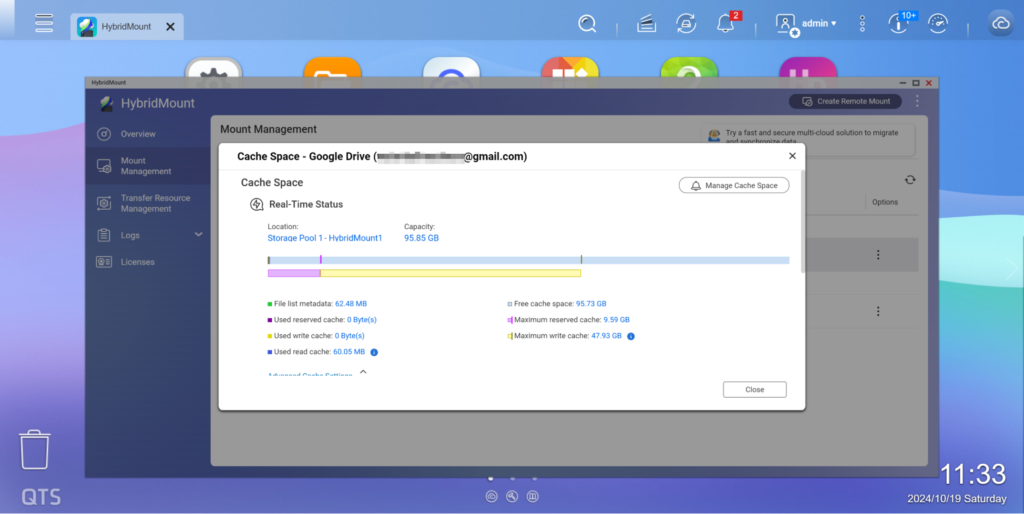The image size is (1024, 514).
Task: Open the cloud icon at top-right corner
Action: (x=1000, y=24)
